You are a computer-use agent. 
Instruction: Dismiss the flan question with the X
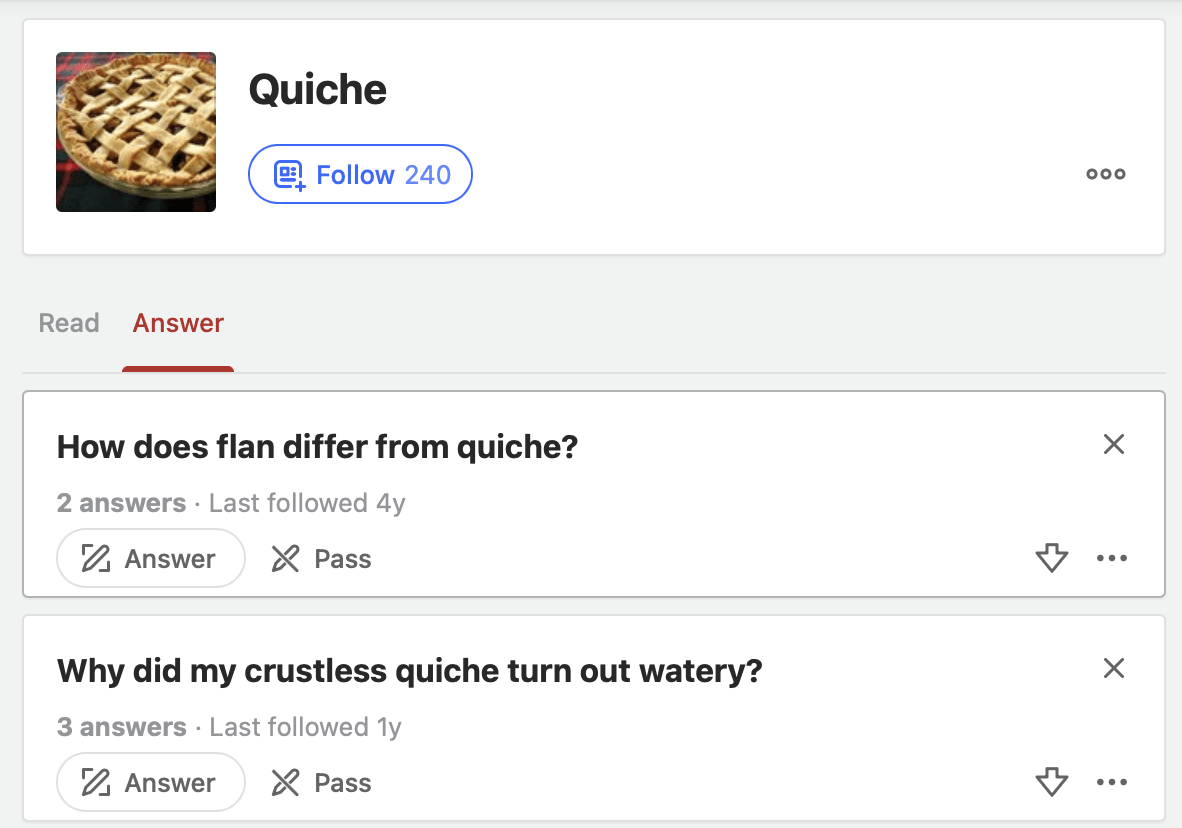click(x=1113, y=444)
